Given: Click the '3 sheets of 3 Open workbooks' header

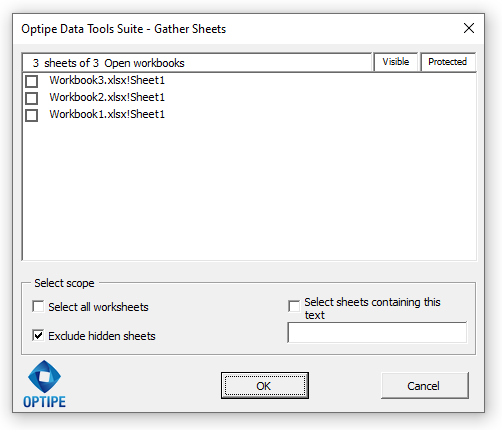Looking at the screenshot, I should click(x=197, y=62).
